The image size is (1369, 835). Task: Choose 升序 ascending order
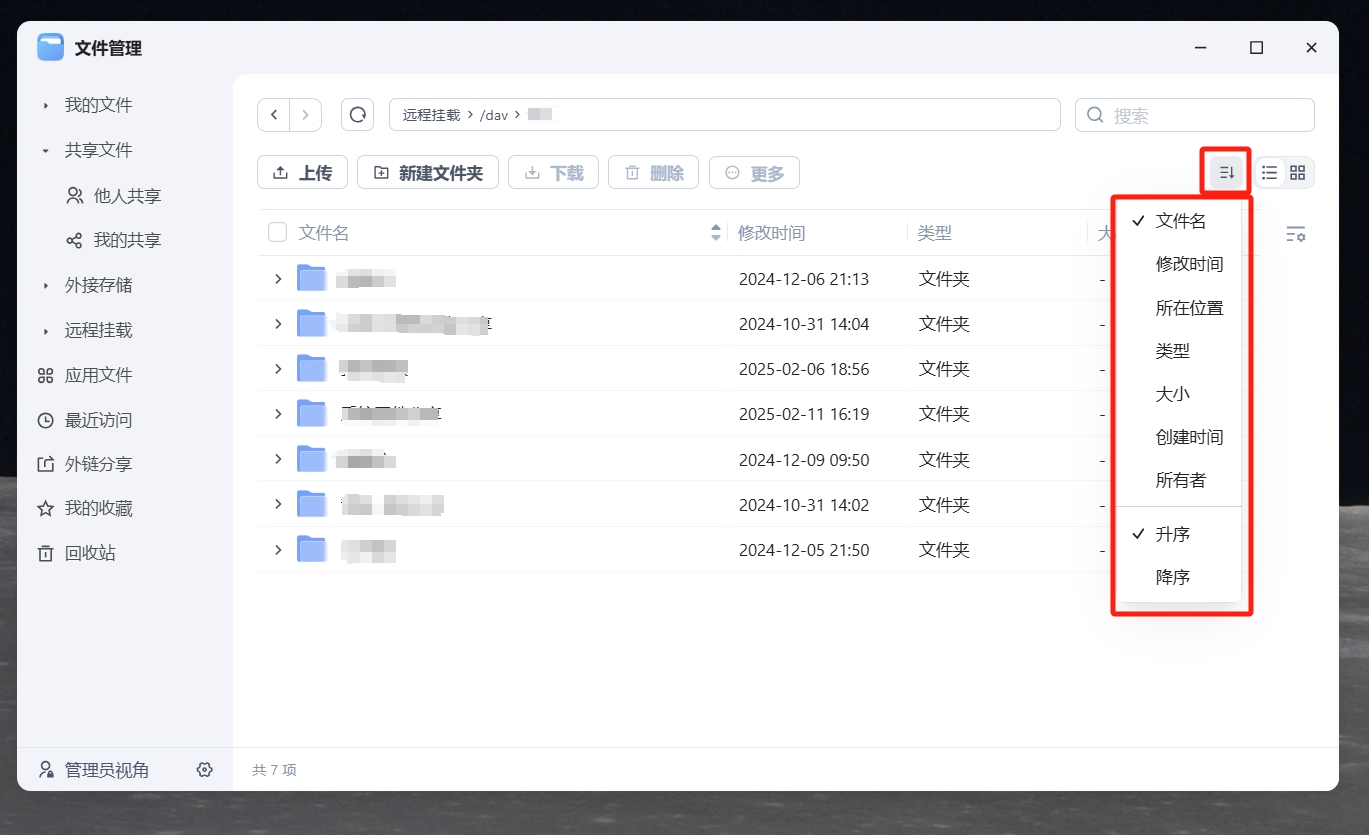(x=1180, y=534)
